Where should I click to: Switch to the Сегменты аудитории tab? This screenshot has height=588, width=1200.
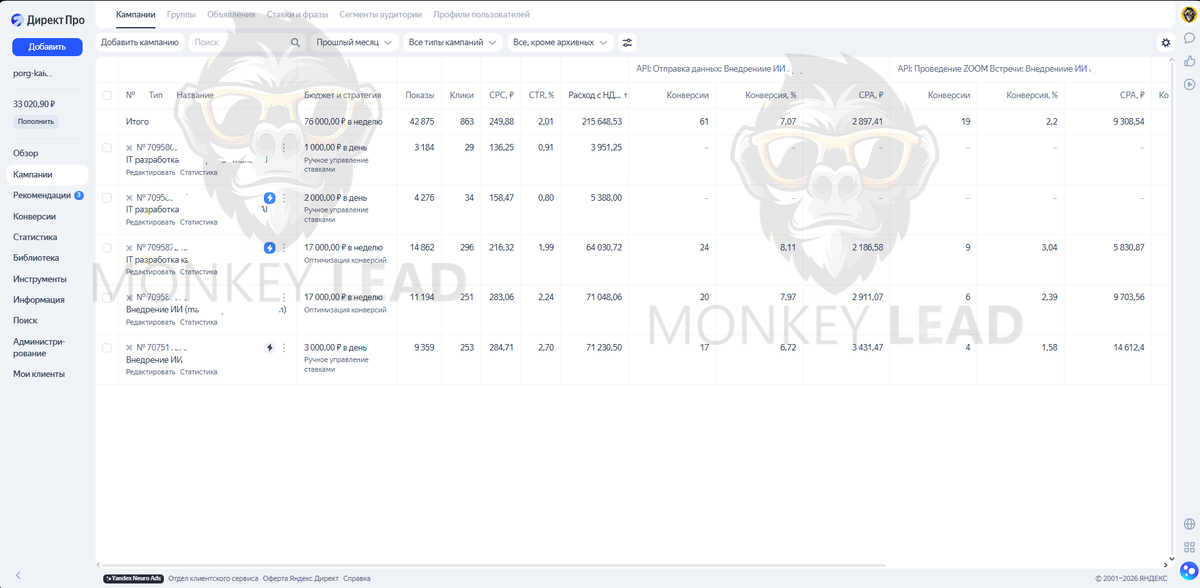[x=380, y=15]
